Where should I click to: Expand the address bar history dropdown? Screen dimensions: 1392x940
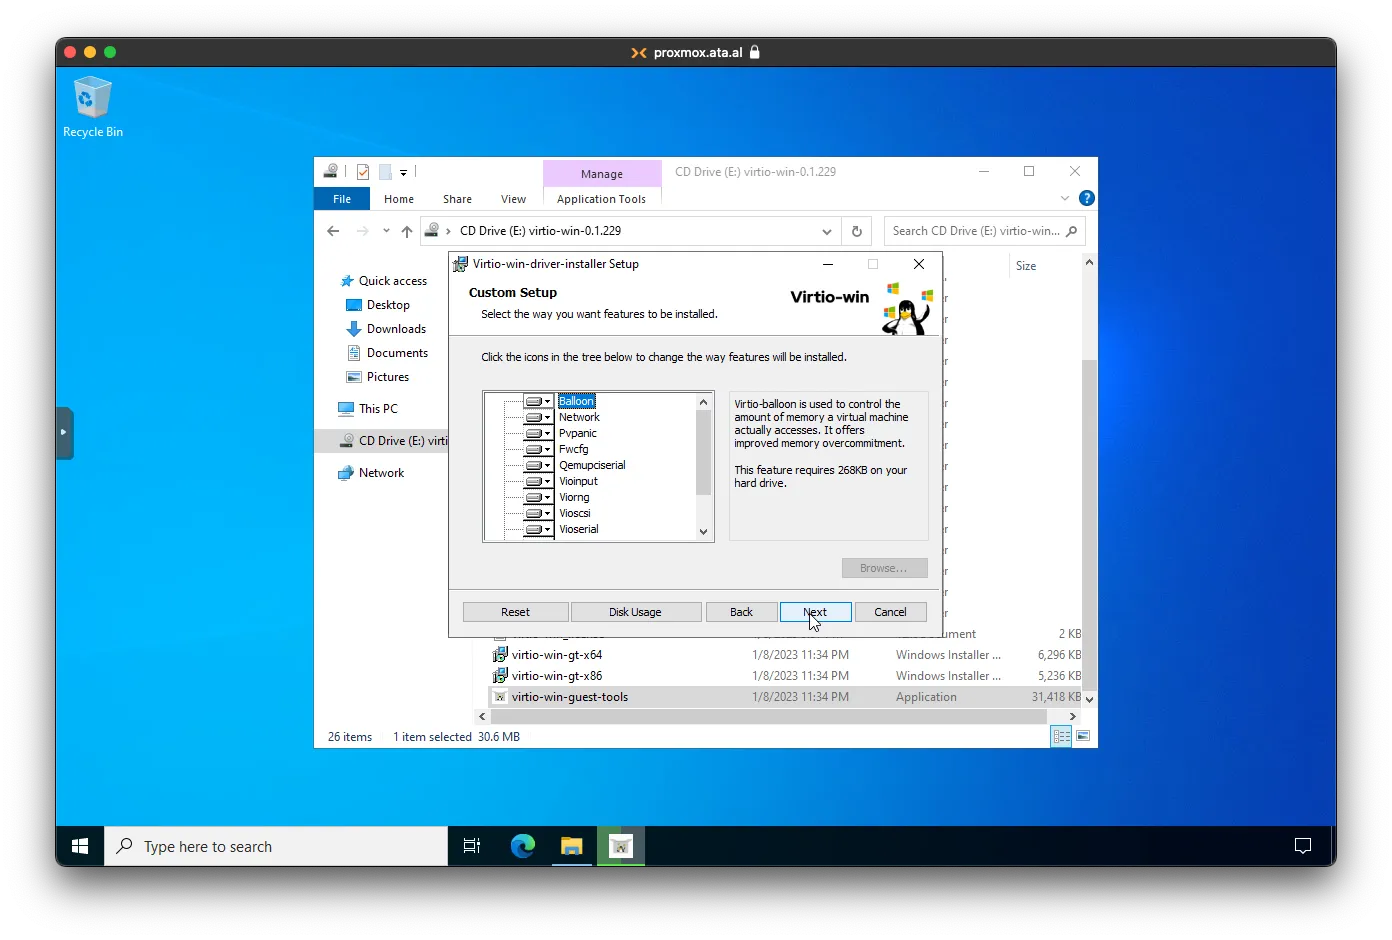click(827, 231)
